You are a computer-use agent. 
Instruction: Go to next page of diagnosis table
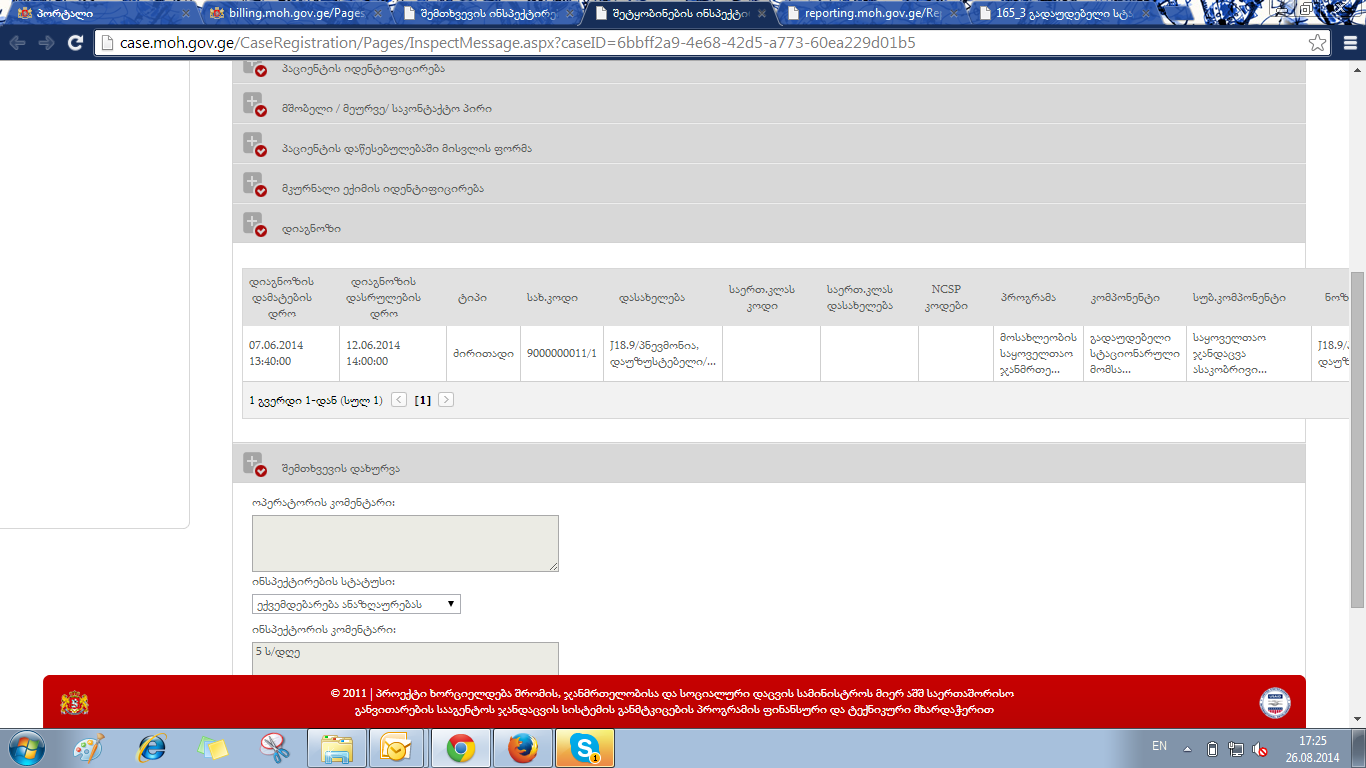tap(446, 400)
